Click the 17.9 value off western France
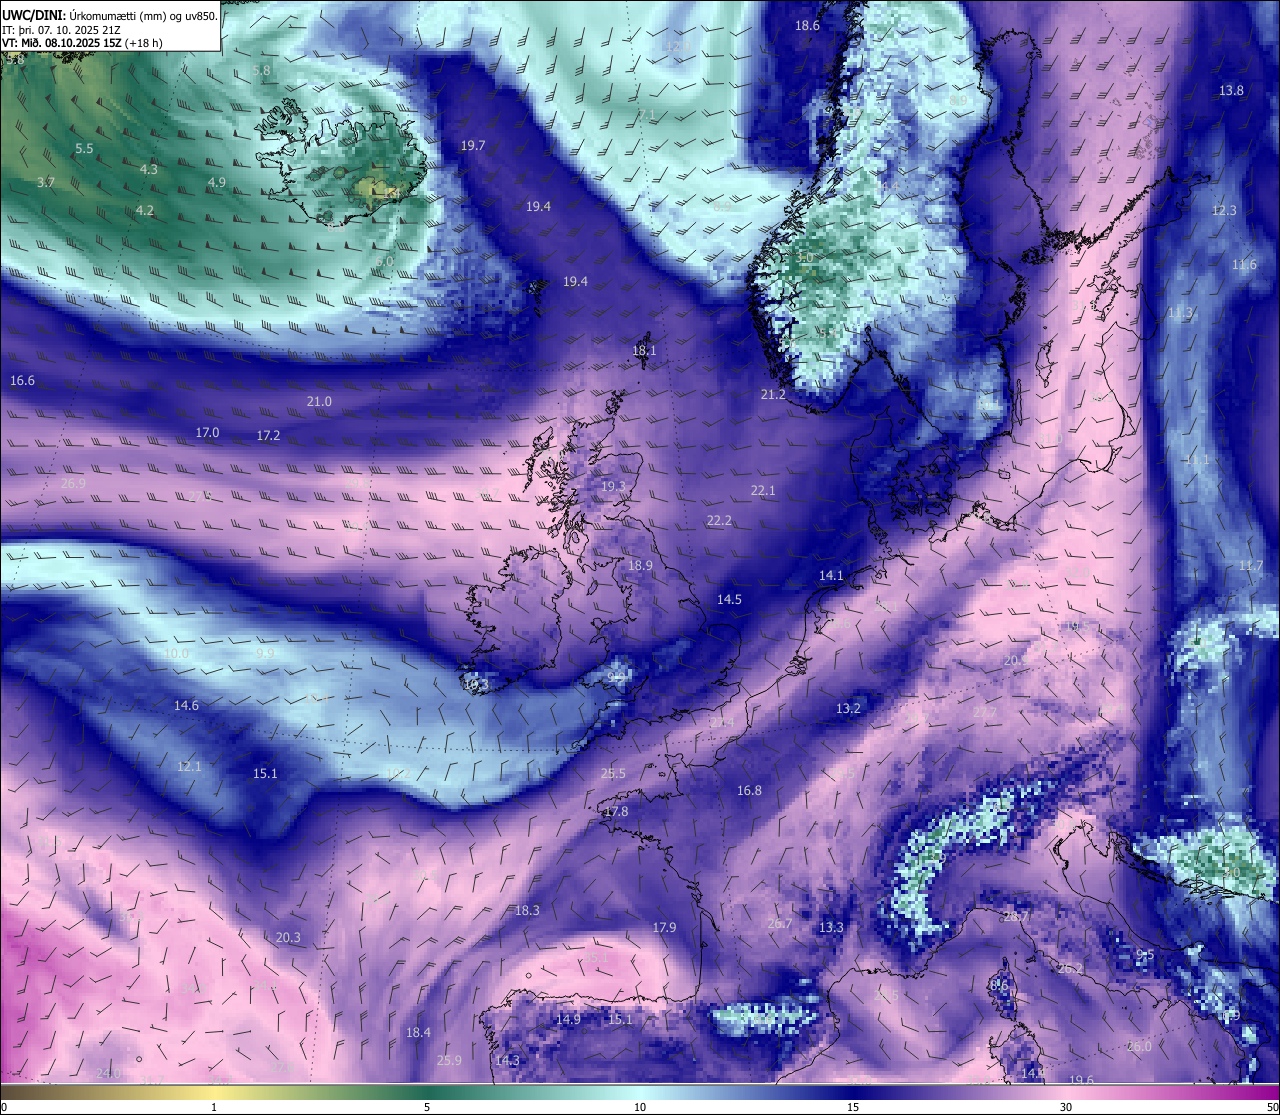This screenshot has width=1280, height=1115. pyautogui.click(x=664, y=928)
